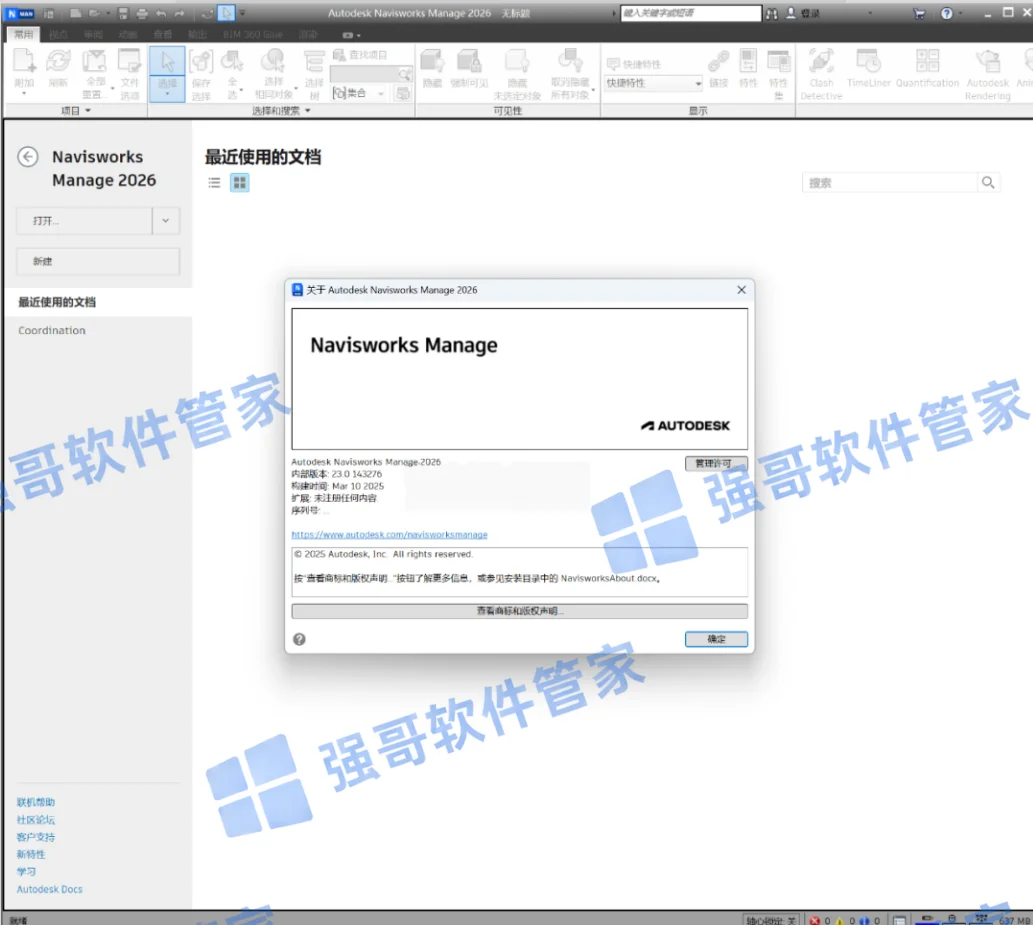Select Coordination in left sidebar
This screenshot has height=925, width=1033.
[x=52, y=330]
